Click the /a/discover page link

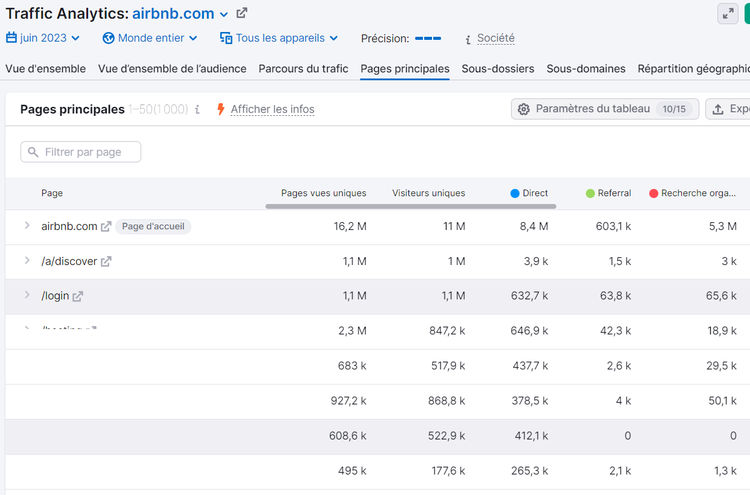pos(69,261)
